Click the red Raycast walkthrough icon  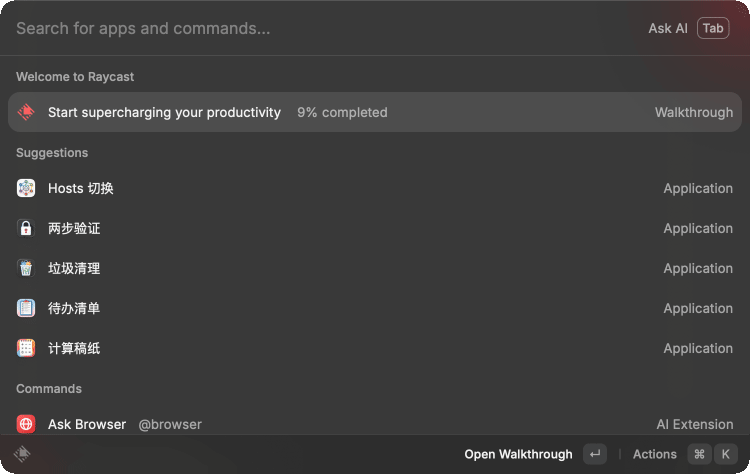pyautogui.click(x=26, y=112)
